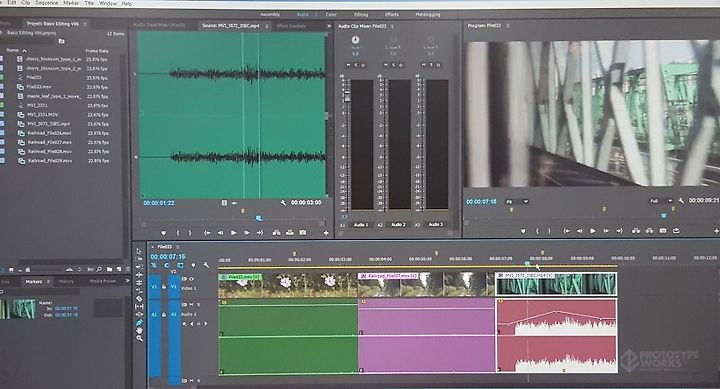Image resolution: width=720 pixels, height=389 pixels.
Task: Open the Media Browser tab
Action: 103,281
